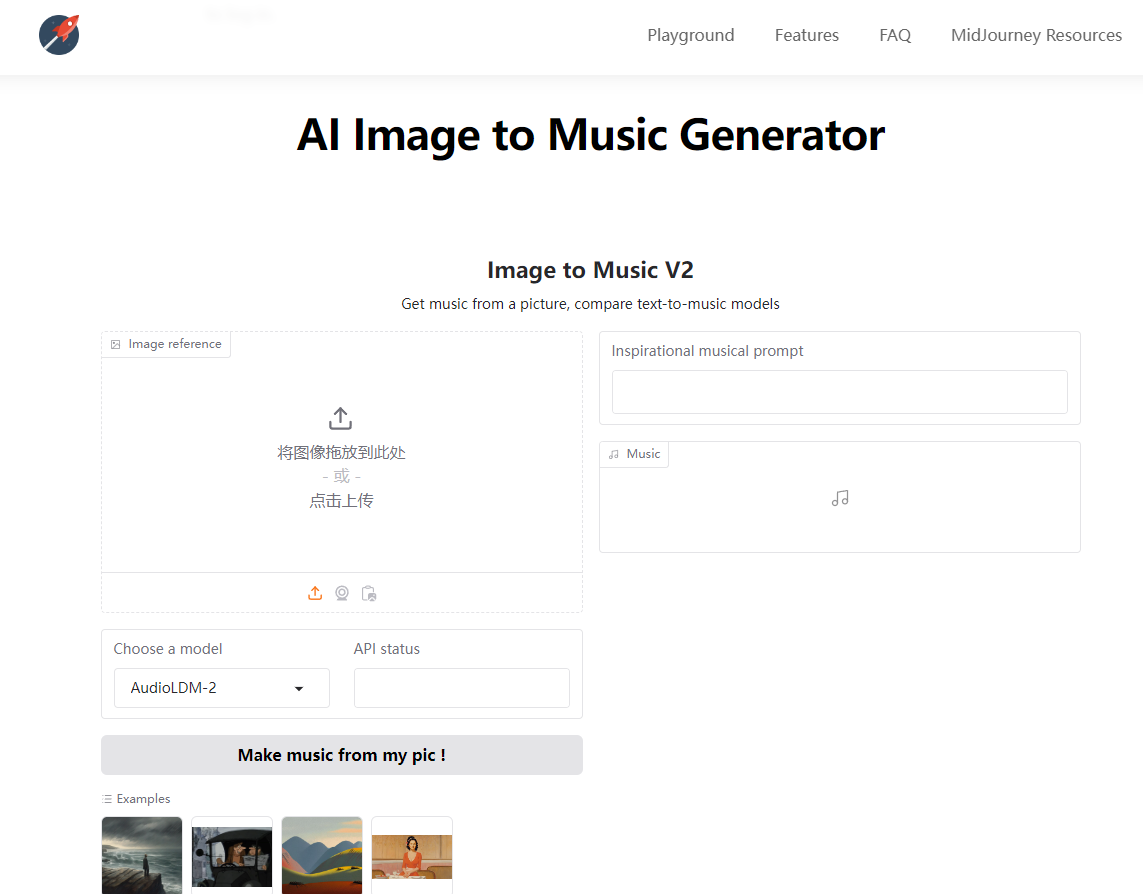The image size is (1143, 894).
Task: Select stormy seaside example thumbnail
Action: (141, 855)
